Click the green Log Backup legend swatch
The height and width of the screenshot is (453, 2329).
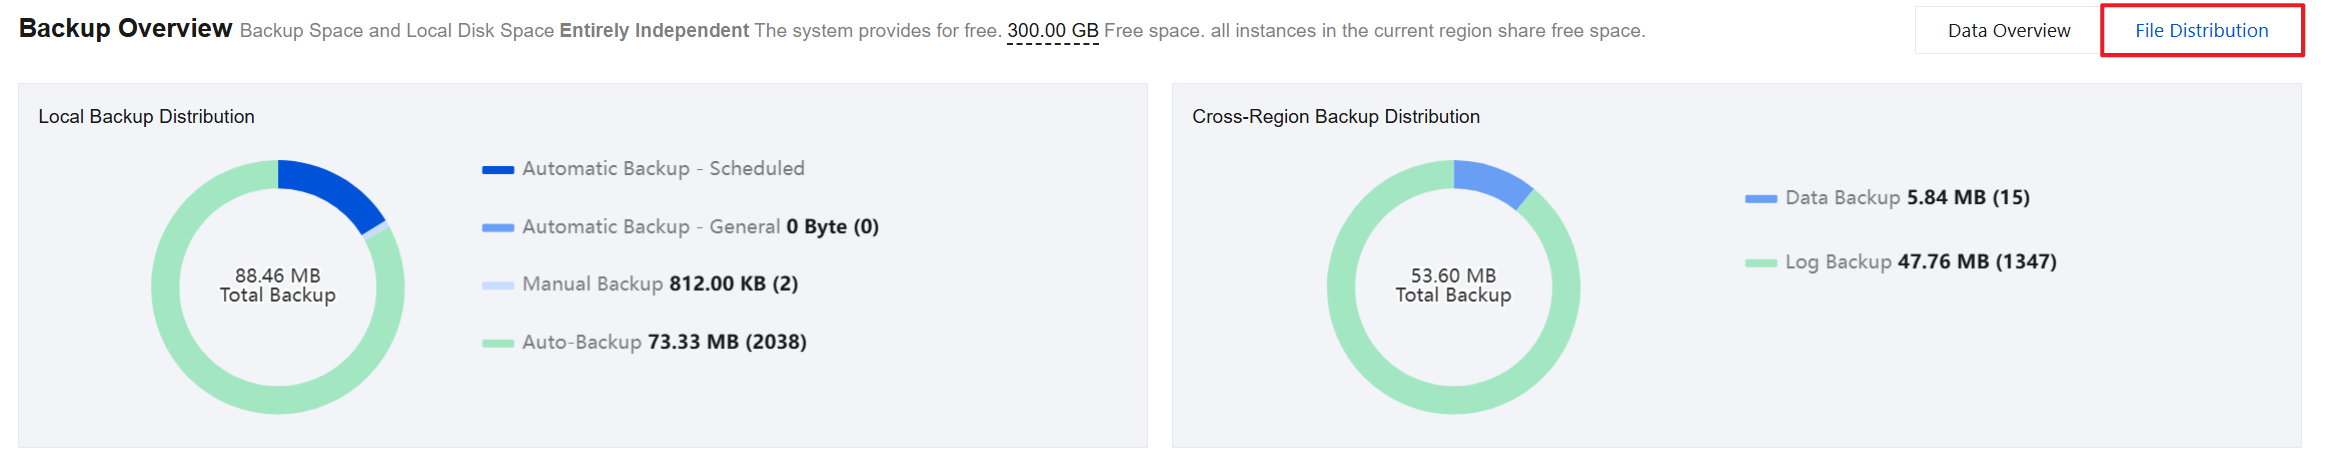pyautogui.click(x=1761, y=263)
